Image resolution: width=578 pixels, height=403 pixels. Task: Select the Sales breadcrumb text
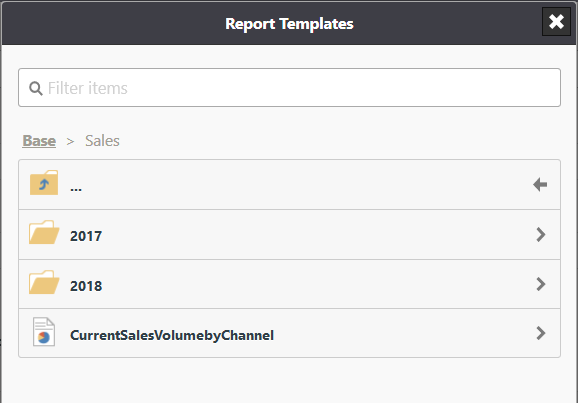(102, 140)
